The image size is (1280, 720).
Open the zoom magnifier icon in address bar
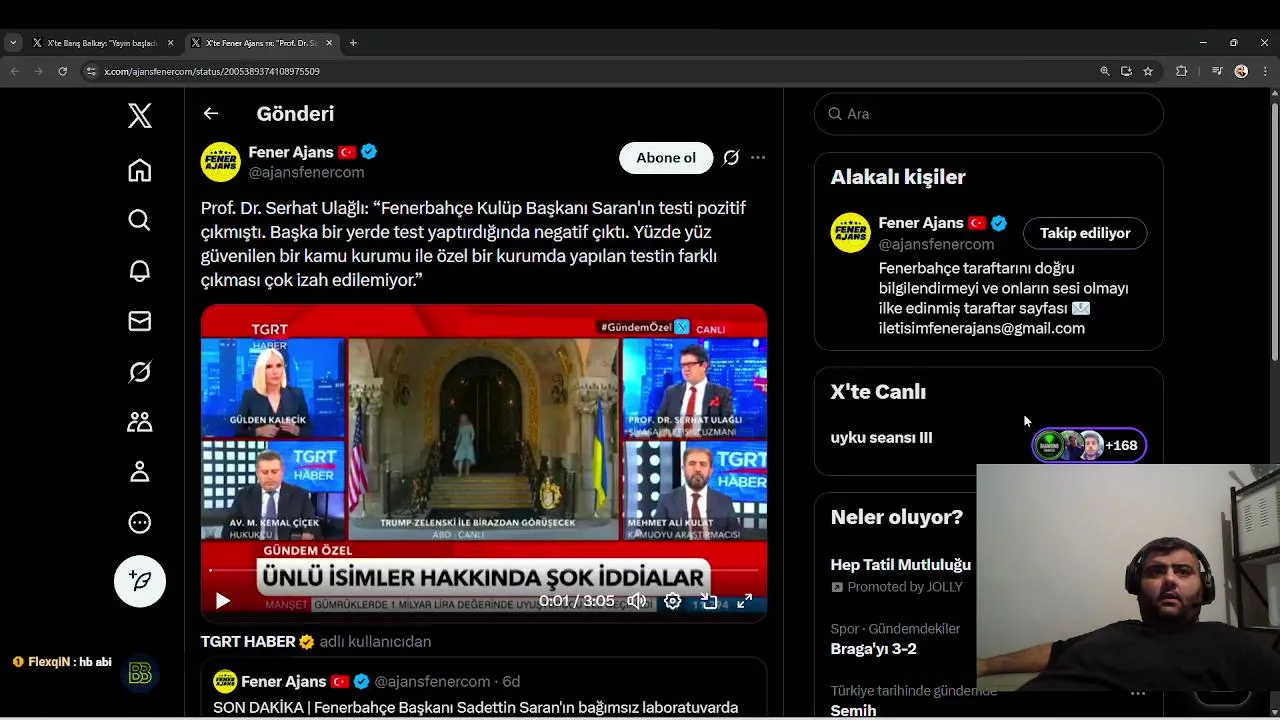(x=1105, y=71)
